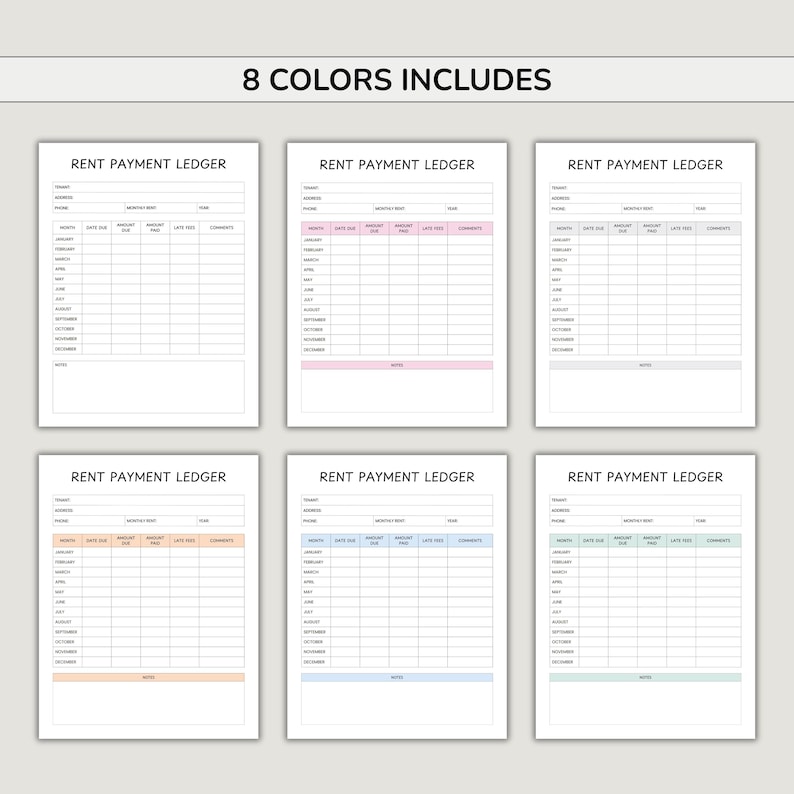Screen dimensions: 794x794
Task: Click MAY row on the blue ledger
Action: 396,592
